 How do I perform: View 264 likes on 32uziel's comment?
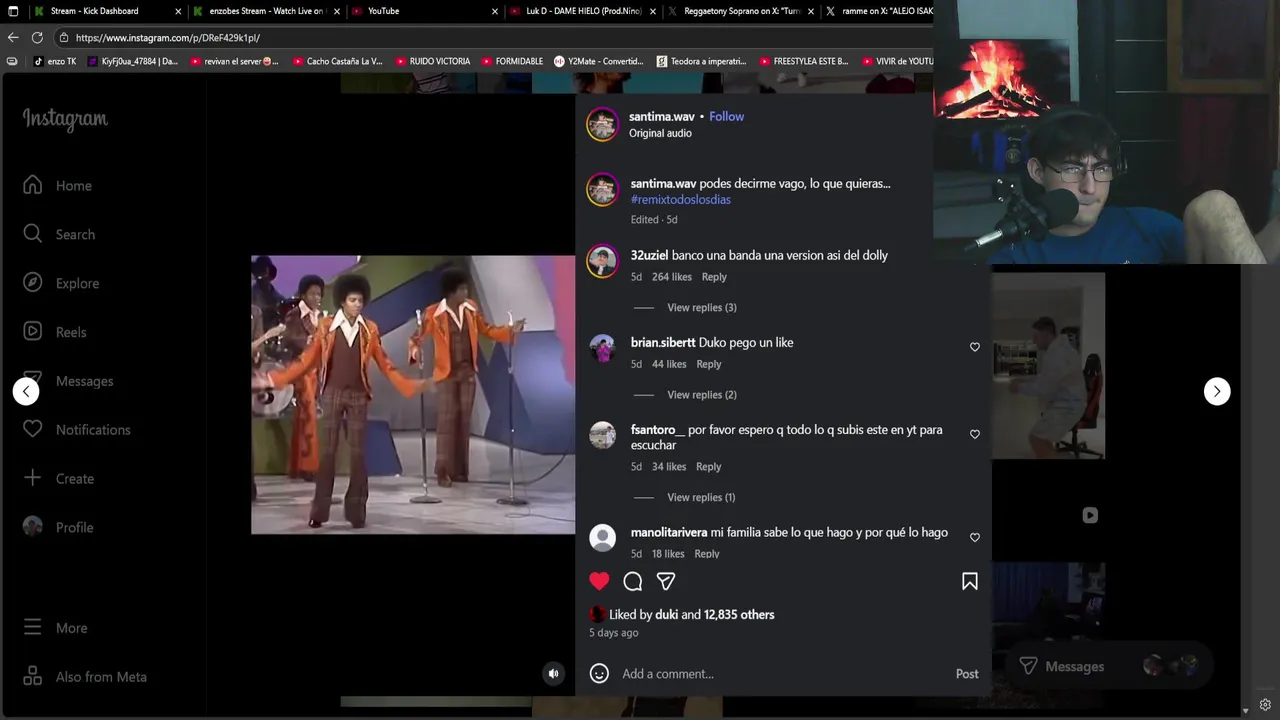click(x=672, y=277)
